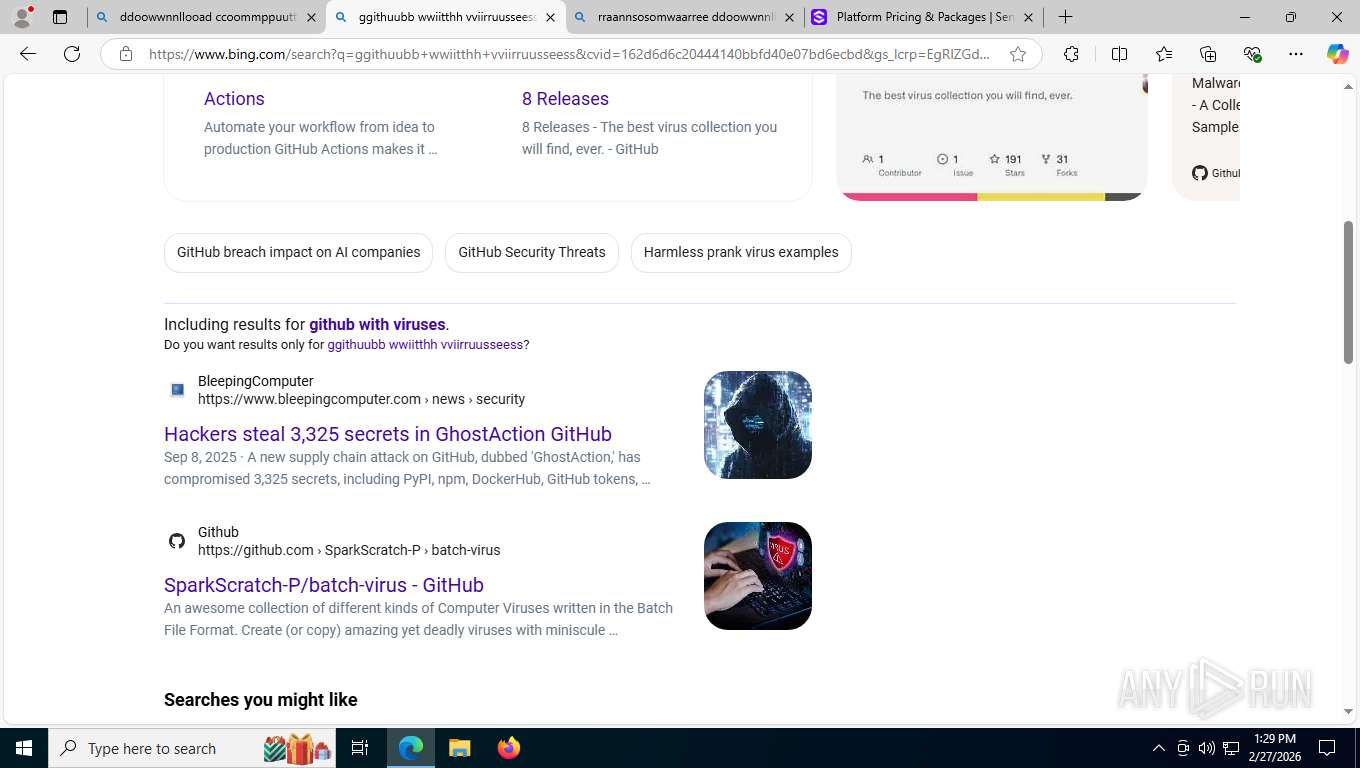Click 'Type here to search' taskbar box

(x=192, y=748)
